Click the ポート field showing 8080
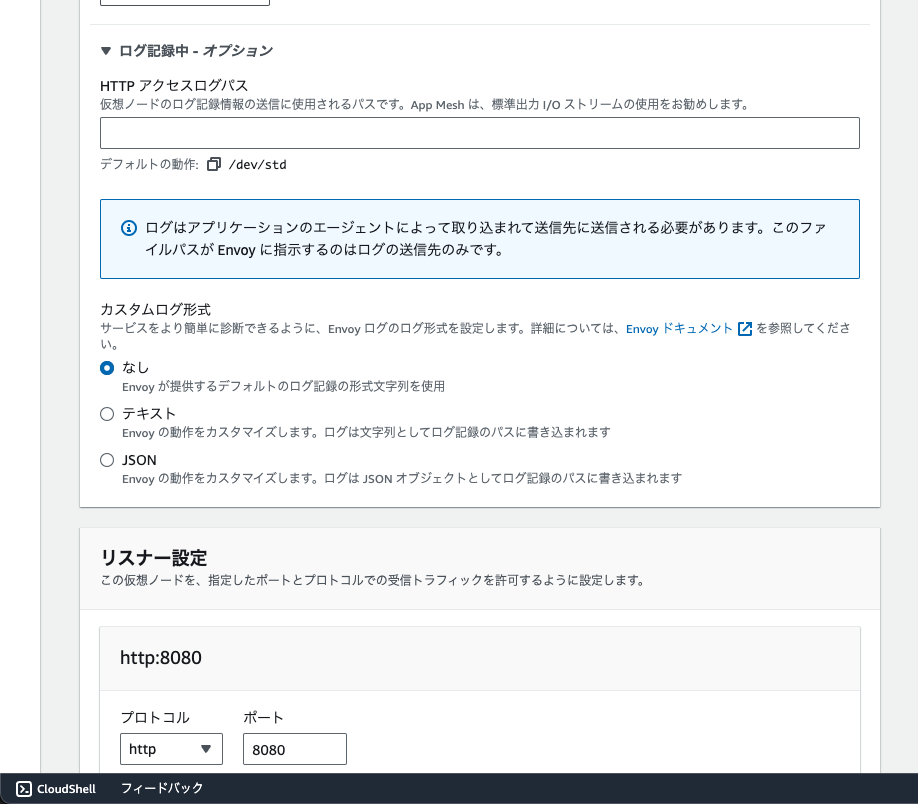Viewport: 918px width, 804px height. pyautogui.click(x=294, y=749)
